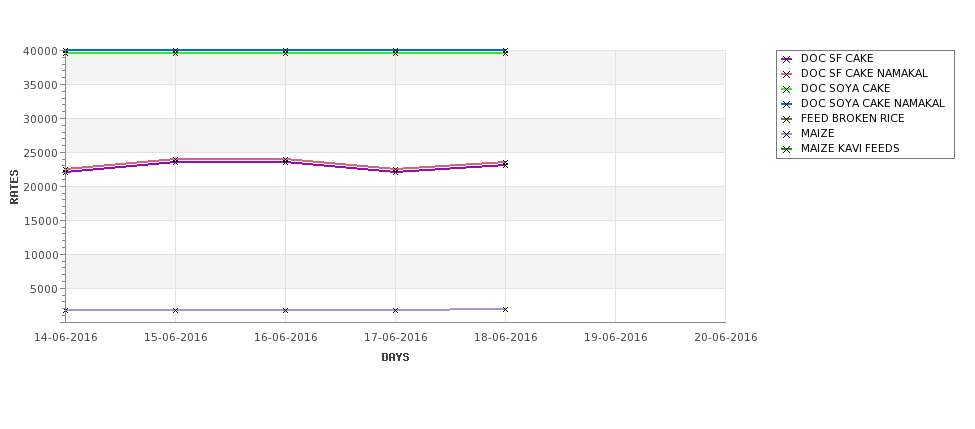Click the 14-06-2016 x-axis date label
The width and height of the screenshot is (975, 429).
(x=65, y=338)
